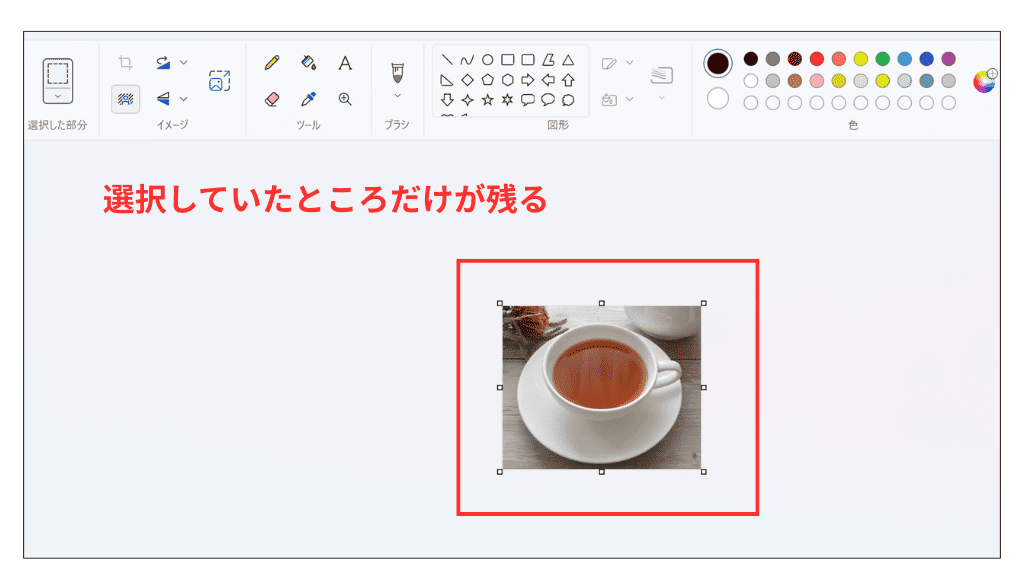Image resolution: width=1024 pixels, height=579 pixels.
Task: Select the Pencil tool
Action: click(270, 63)
